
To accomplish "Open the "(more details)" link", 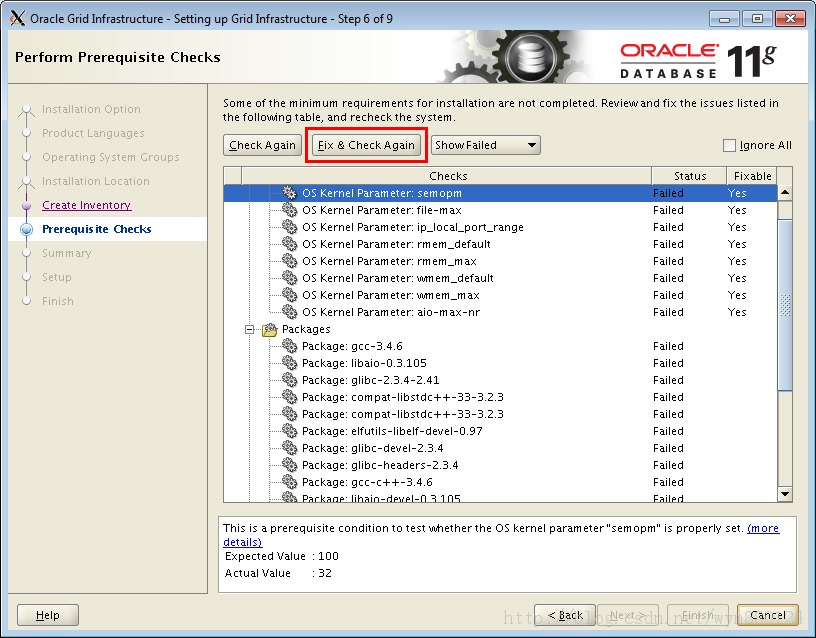I will [x=764, y=528].
